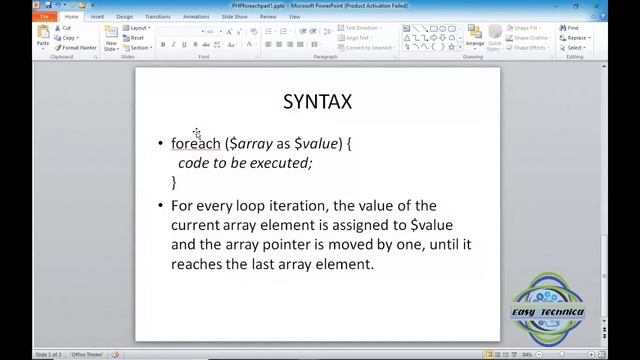Toggle text Shadow formatting
This screenshot has height=360, width=640.
(195, 44)
